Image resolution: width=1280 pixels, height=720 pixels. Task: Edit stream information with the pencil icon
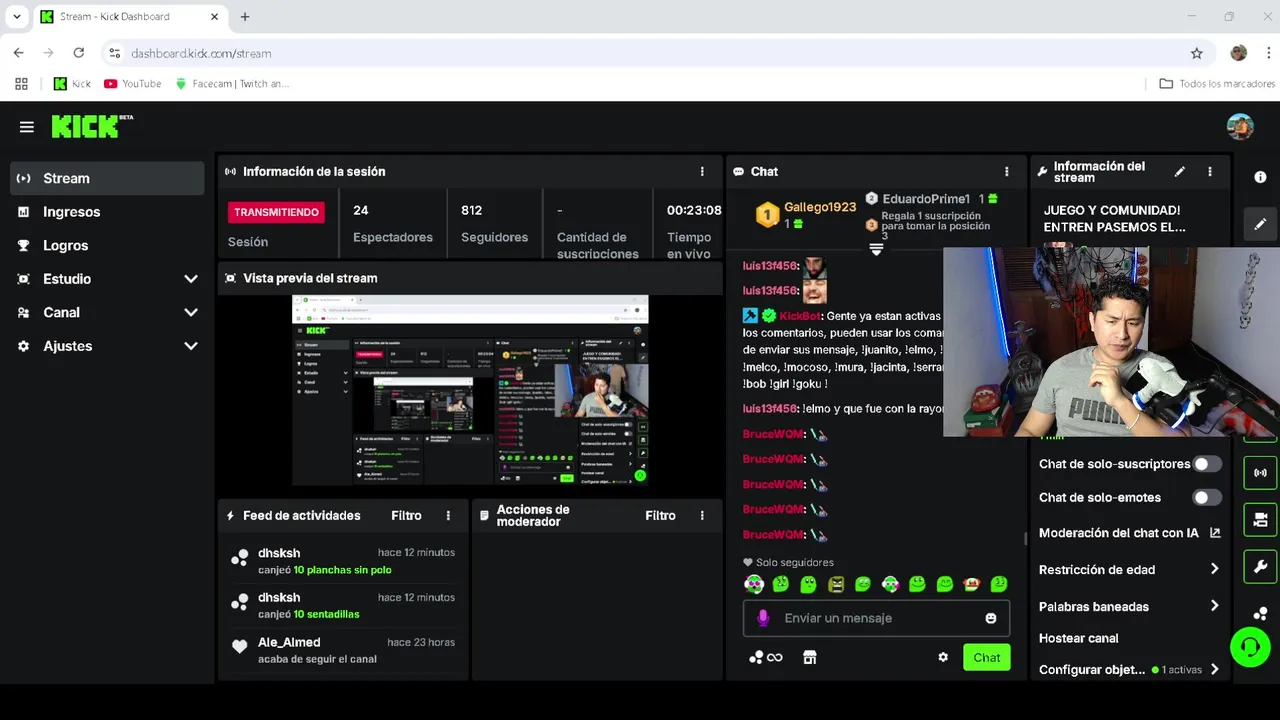coord(1180,171)
